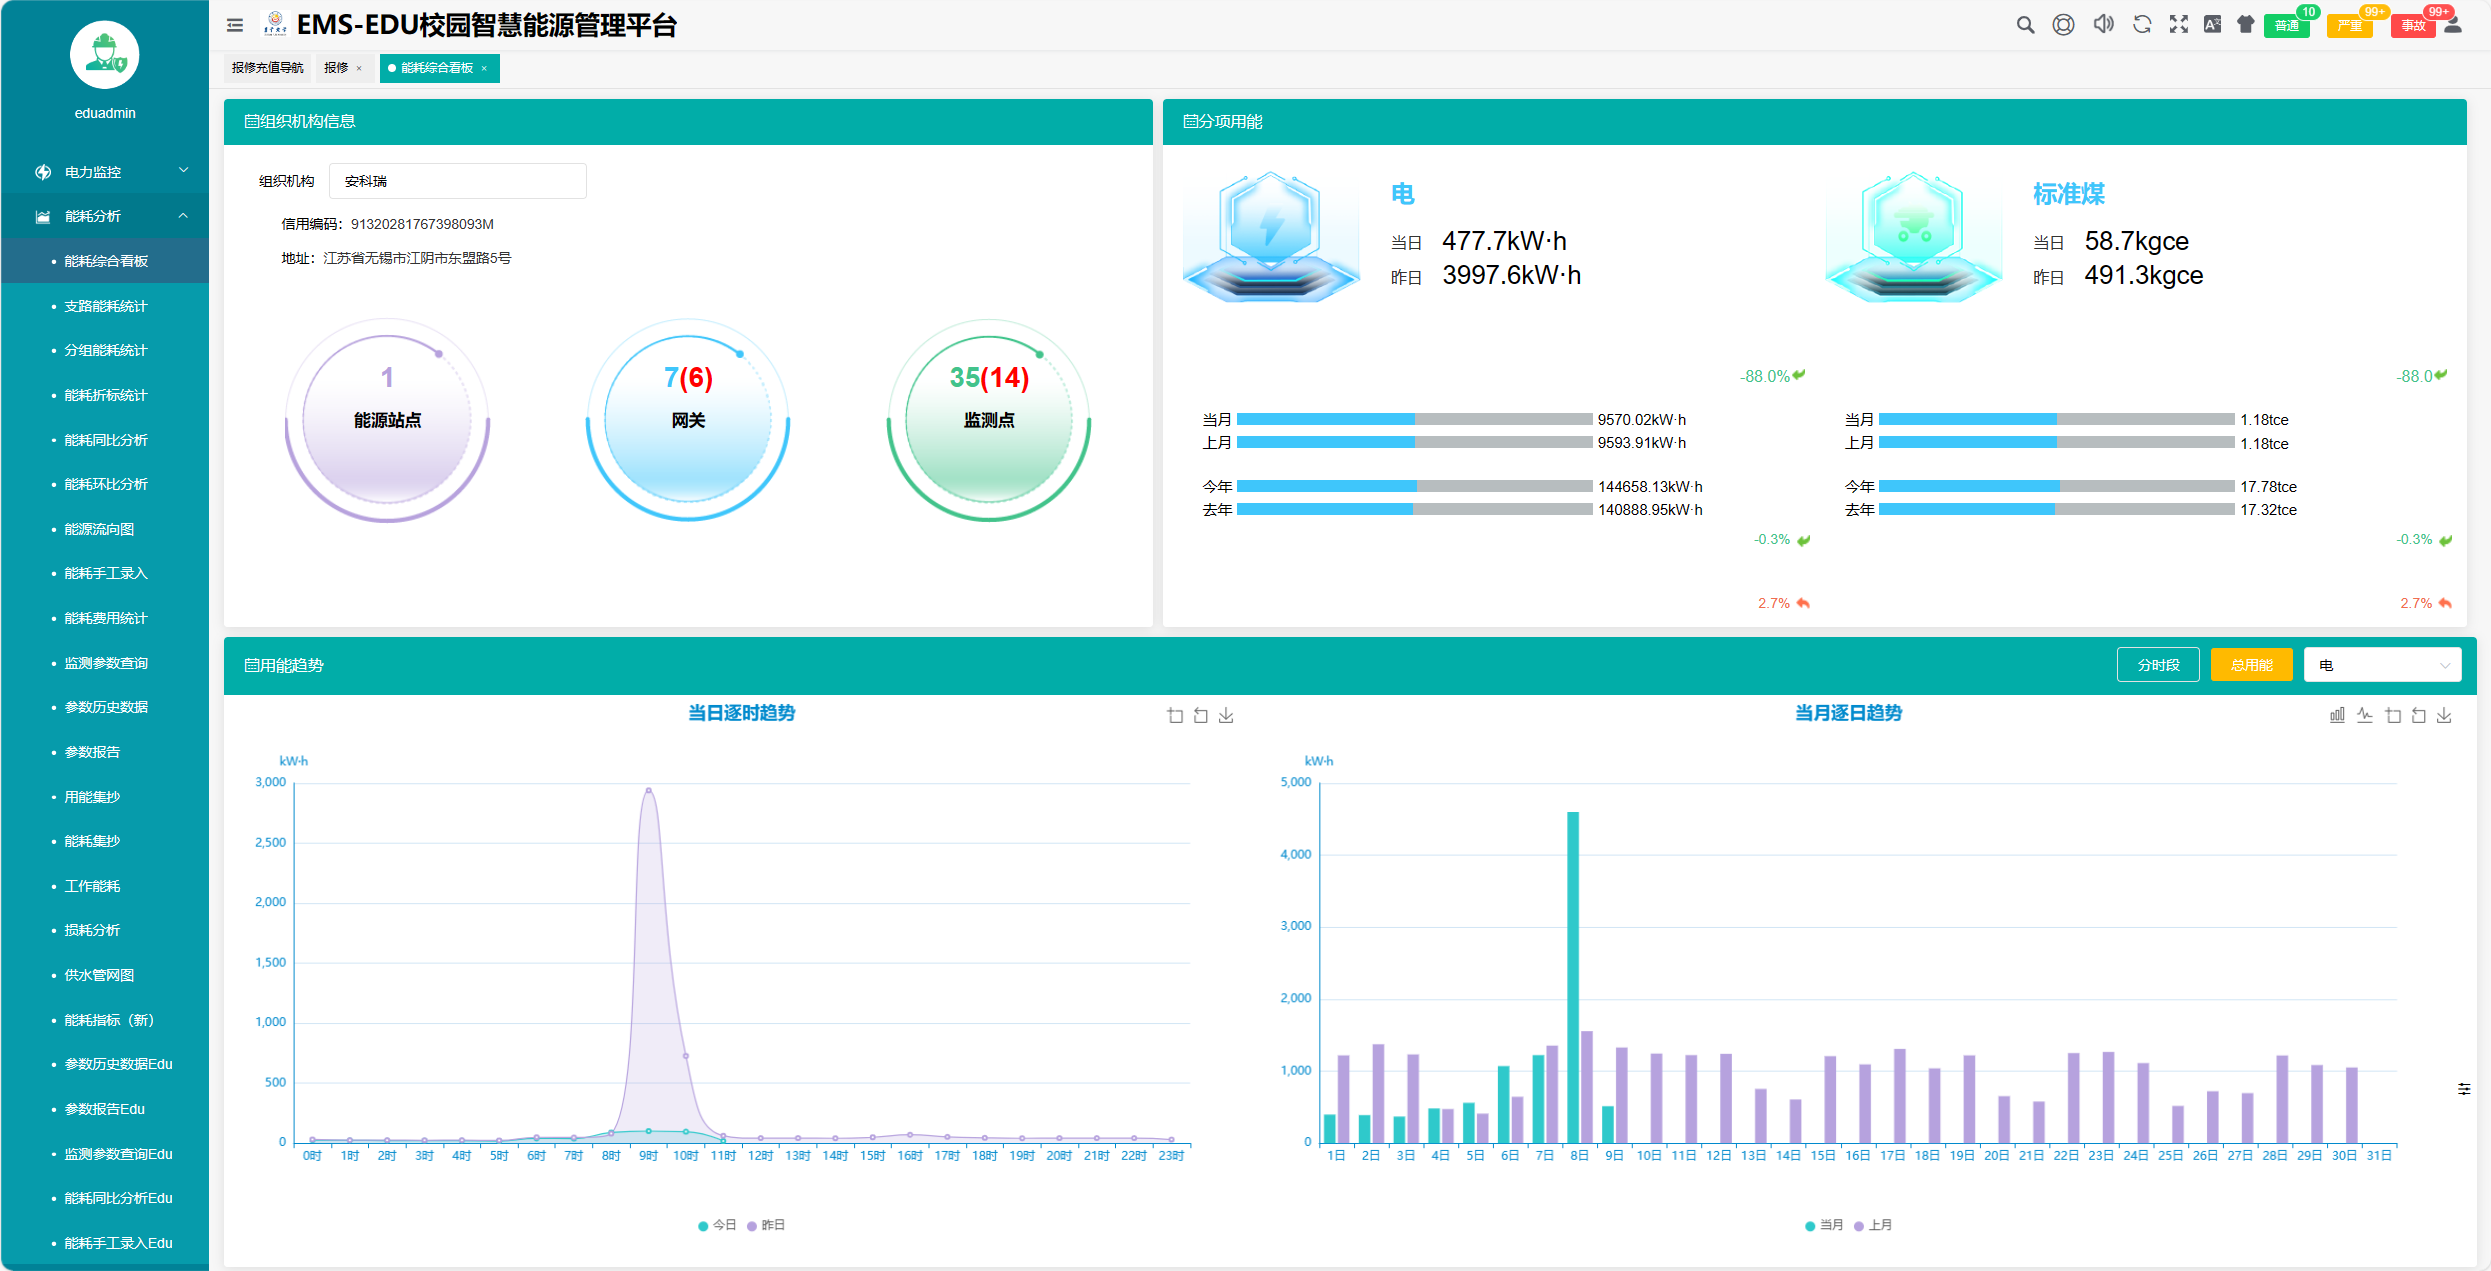Click the hamburger menu collapse icon

(x=235, y=26)
